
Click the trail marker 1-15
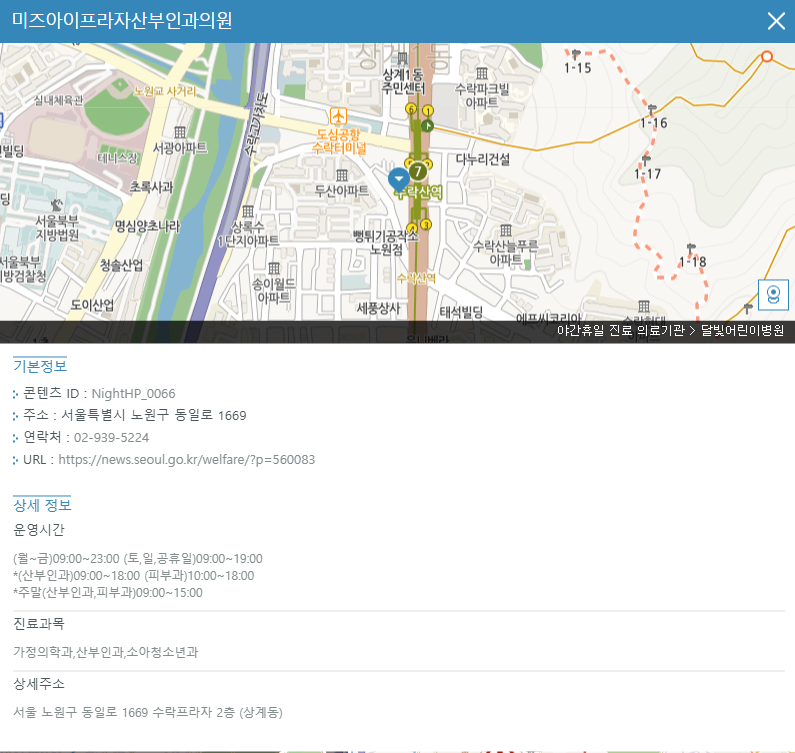[575, 54]
